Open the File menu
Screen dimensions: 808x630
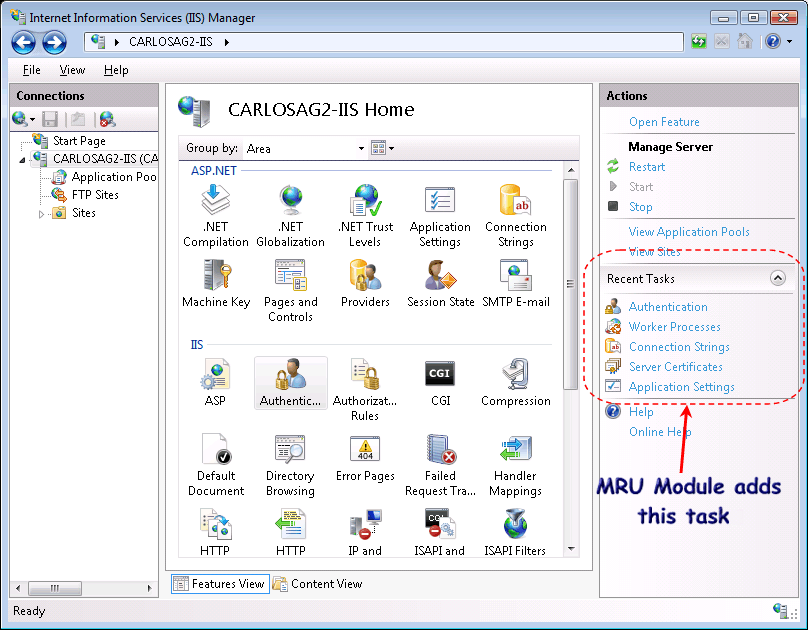(31, 70)
